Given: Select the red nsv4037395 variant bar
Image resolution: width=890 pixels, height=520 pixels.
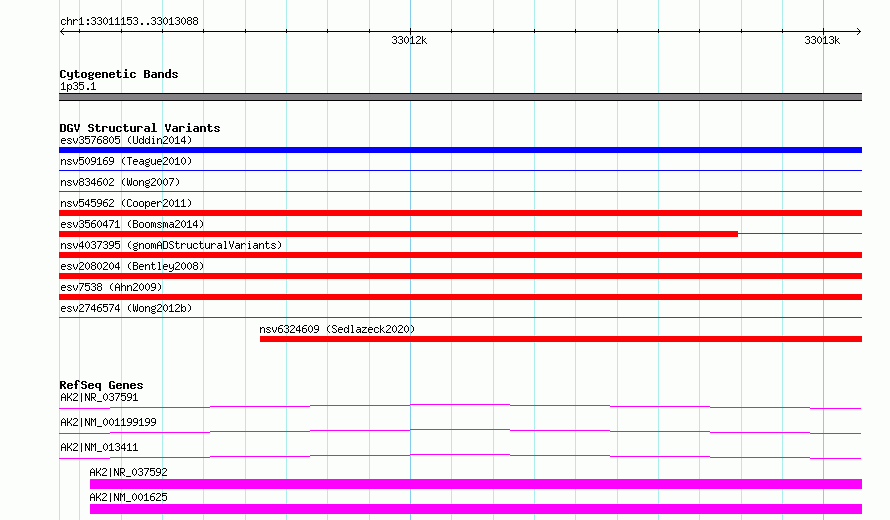Looking at the screenshot, I should tap(460, 255).
